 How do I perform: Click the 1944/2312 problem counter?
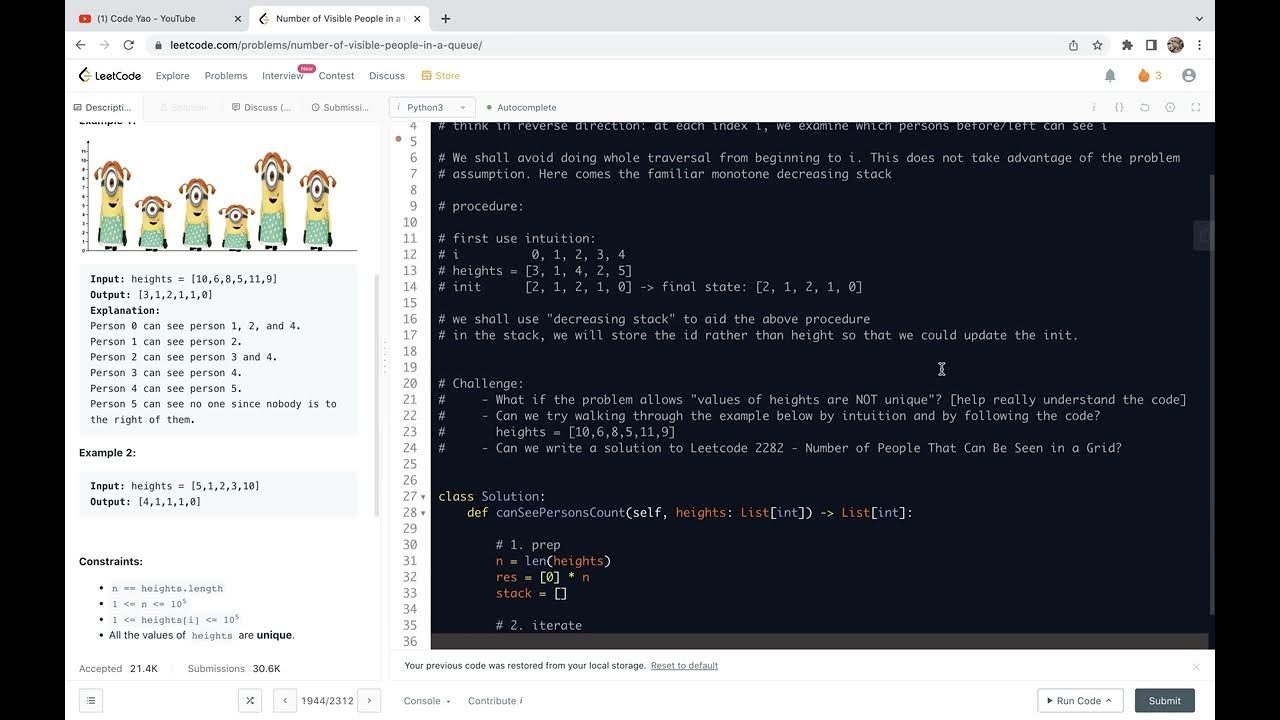pos(327,701)
